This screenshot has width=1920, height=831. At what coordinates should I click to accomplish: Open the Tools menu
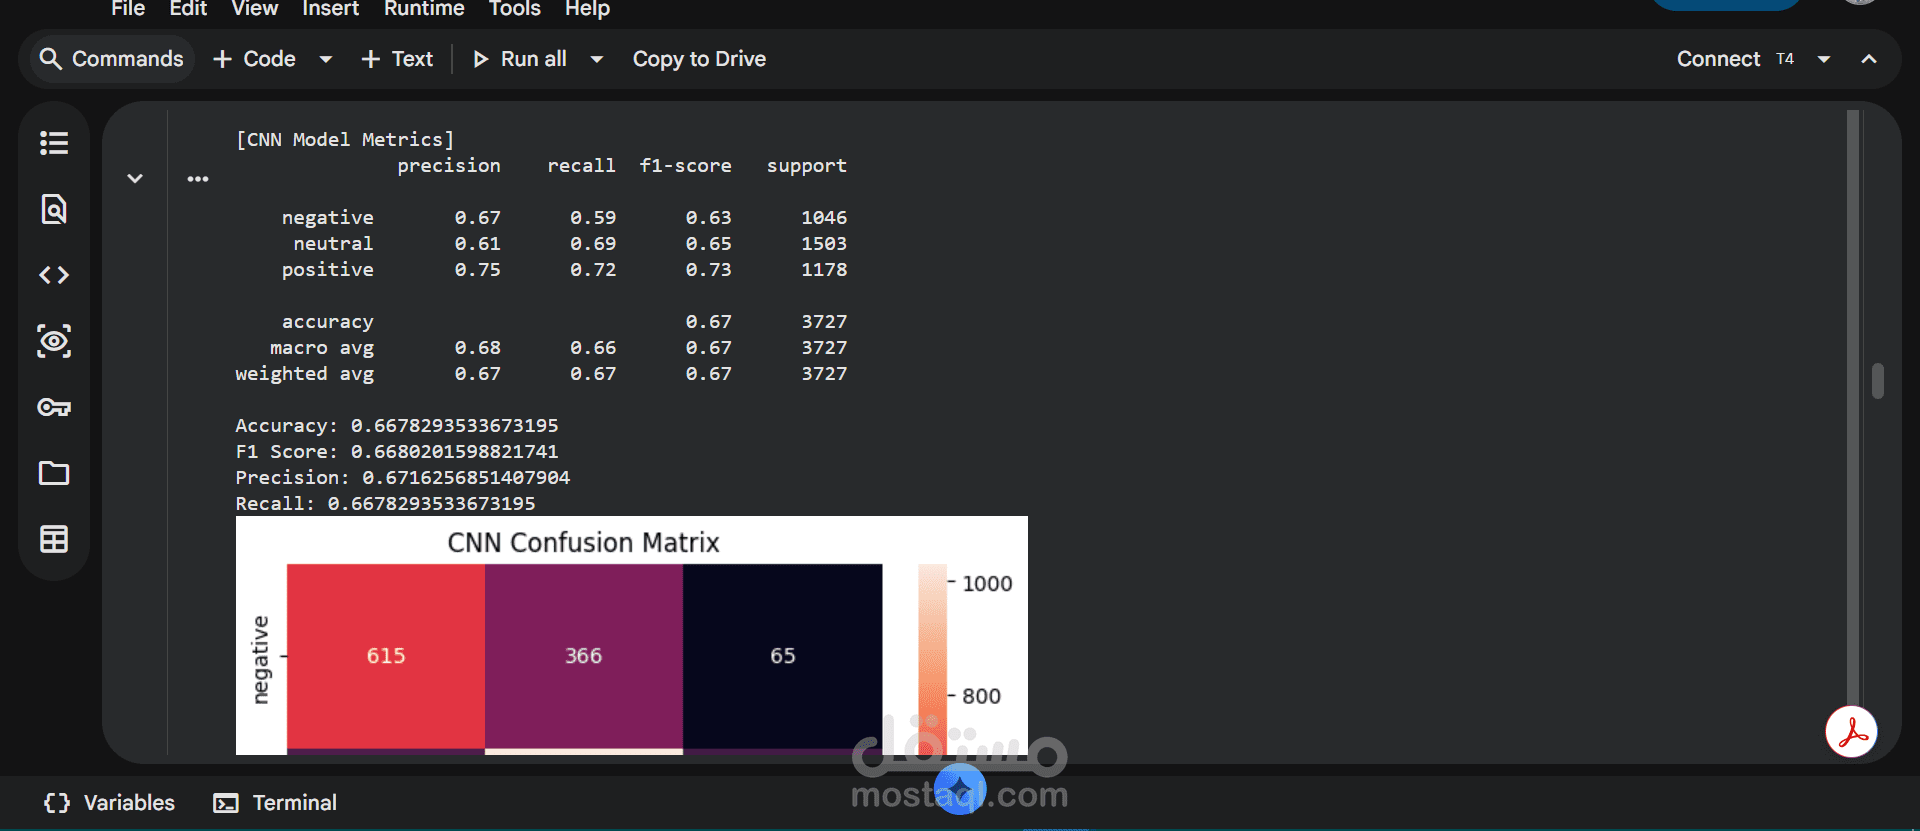point(514,9)
